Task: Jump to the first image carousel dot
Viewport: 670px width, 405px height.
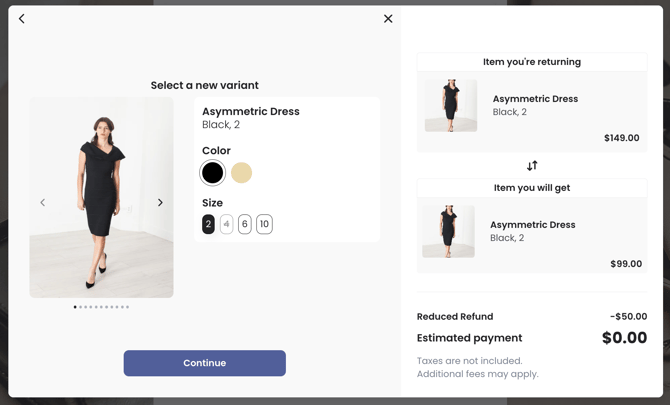Action: [x=75, y=307]
